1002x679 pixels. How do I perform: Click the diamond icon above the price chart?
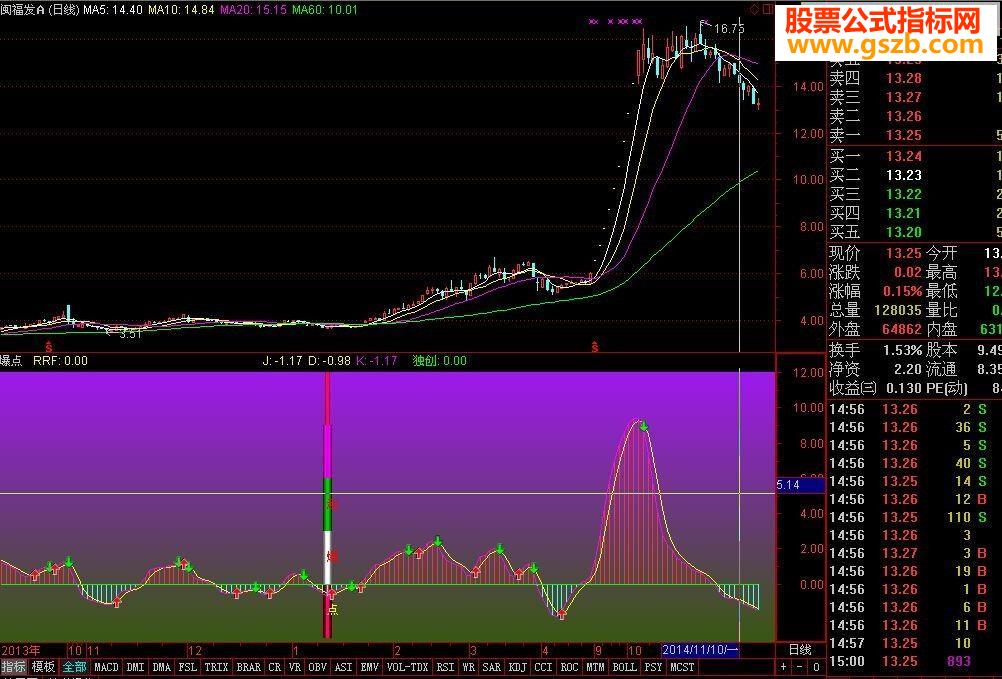pyautogui.click(x=755, y=9)
